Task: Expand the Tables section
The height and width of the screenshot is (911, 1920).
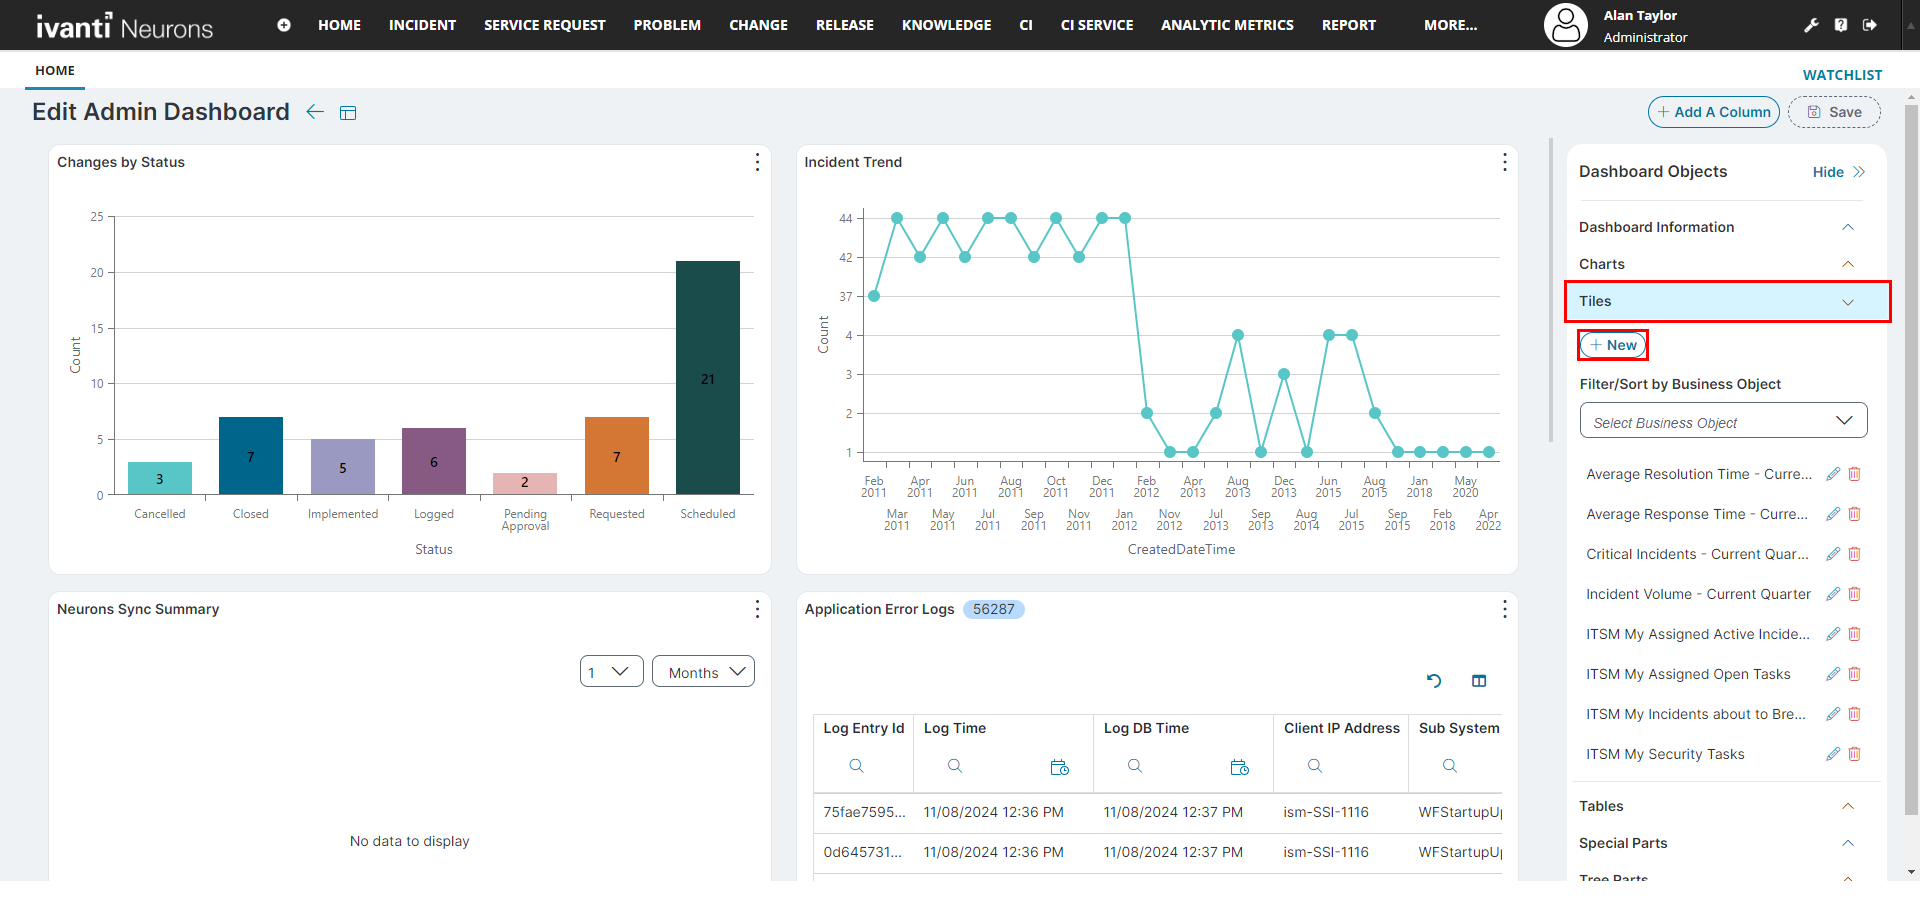Action: point(1847,806)
